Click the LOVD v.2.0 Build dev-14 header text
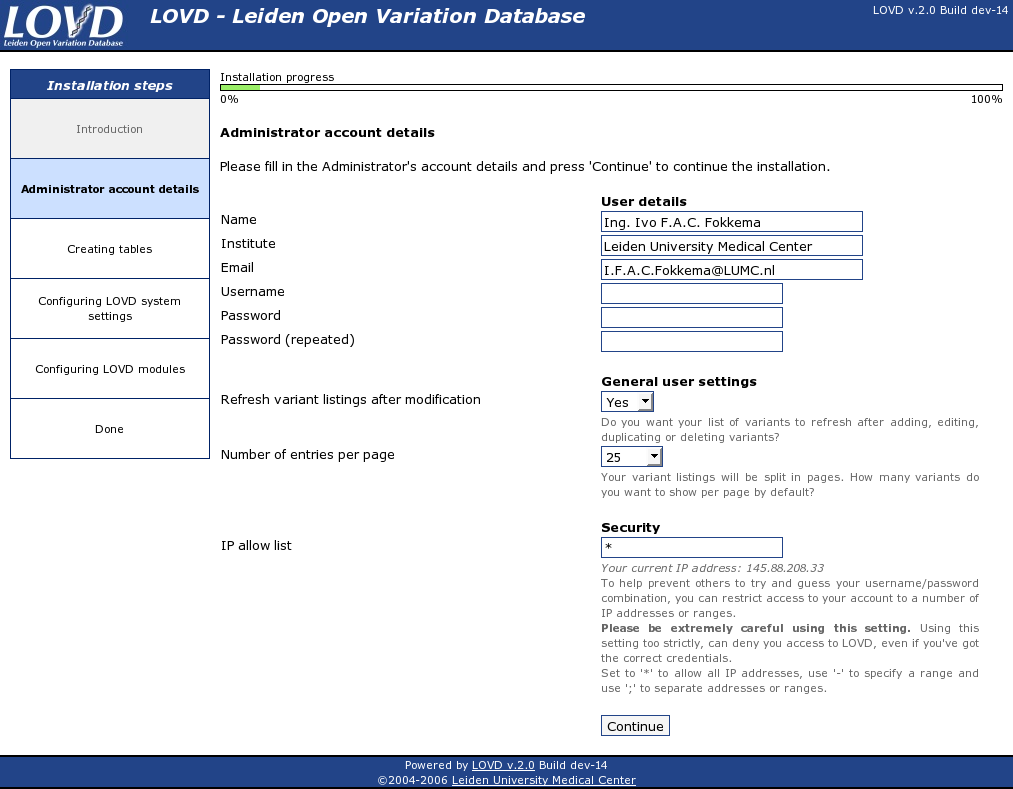The image size is (1013, 789). click(x=940, y=10)
